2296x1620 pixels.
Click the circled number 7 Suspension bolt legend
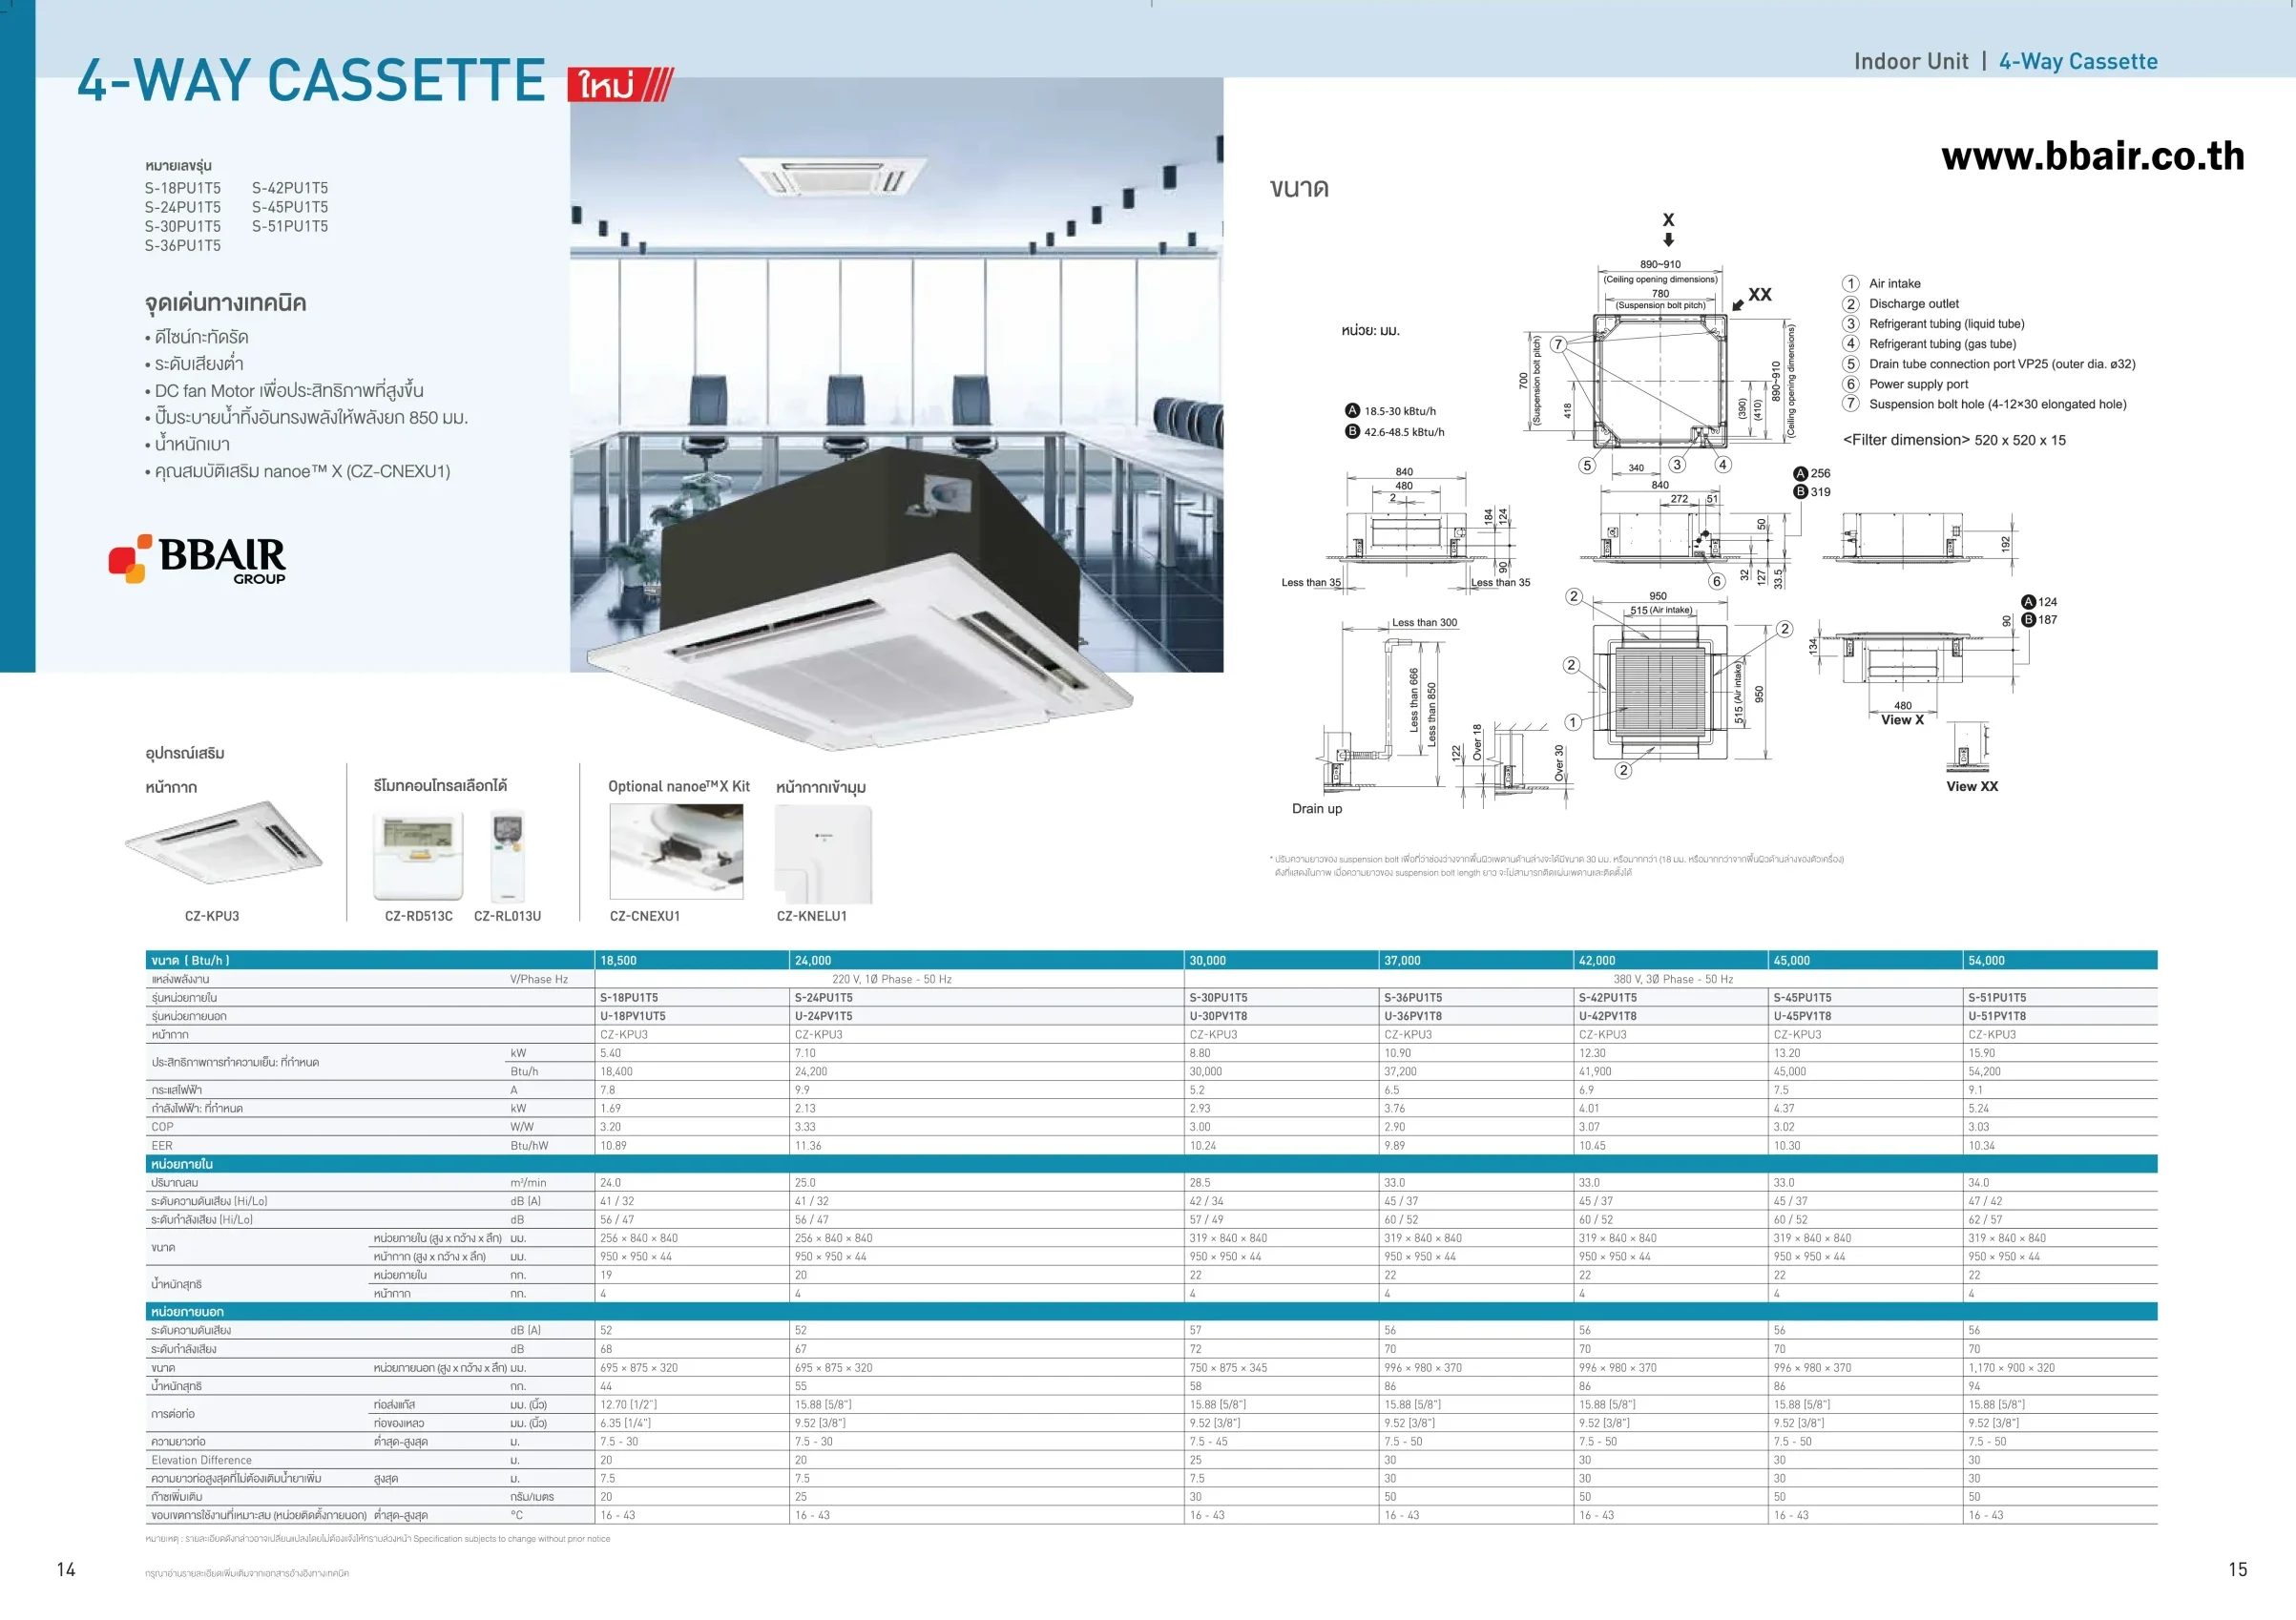[x=1851, y=404]
